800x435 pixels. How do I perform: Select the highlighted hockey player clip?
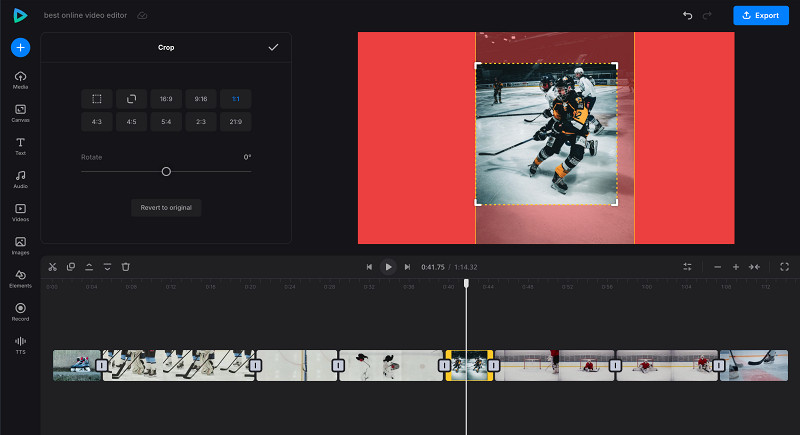click(469, 365)
